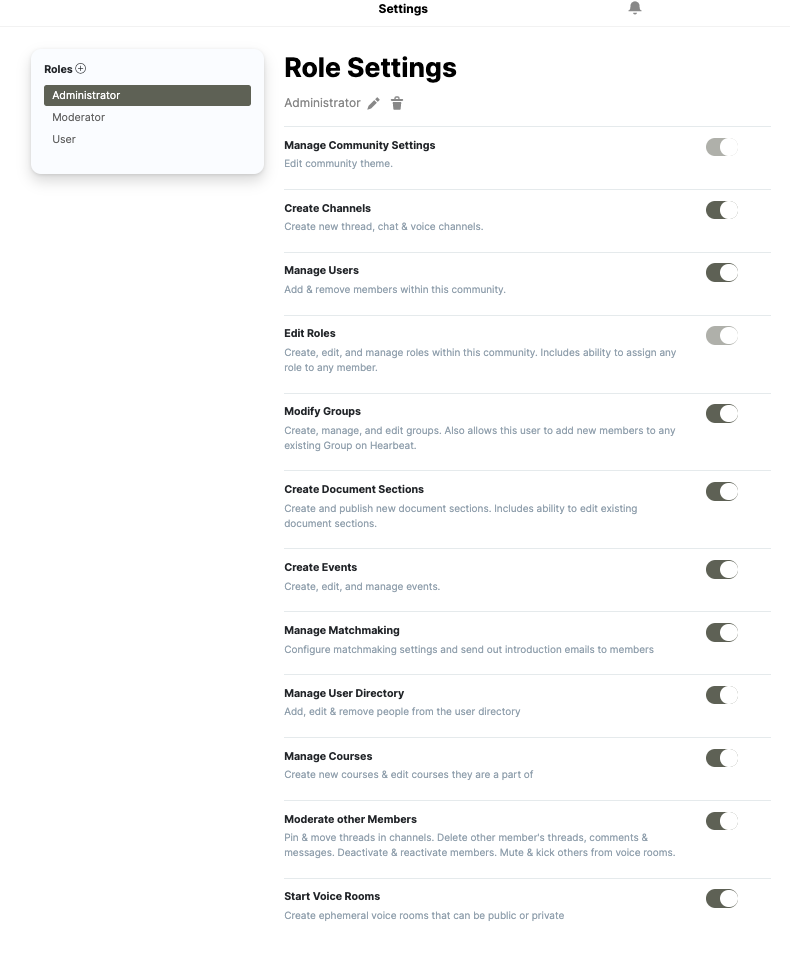Click the Settings page title
The height and width of the screenshot is (972, 790).
[x=403, y=9]
